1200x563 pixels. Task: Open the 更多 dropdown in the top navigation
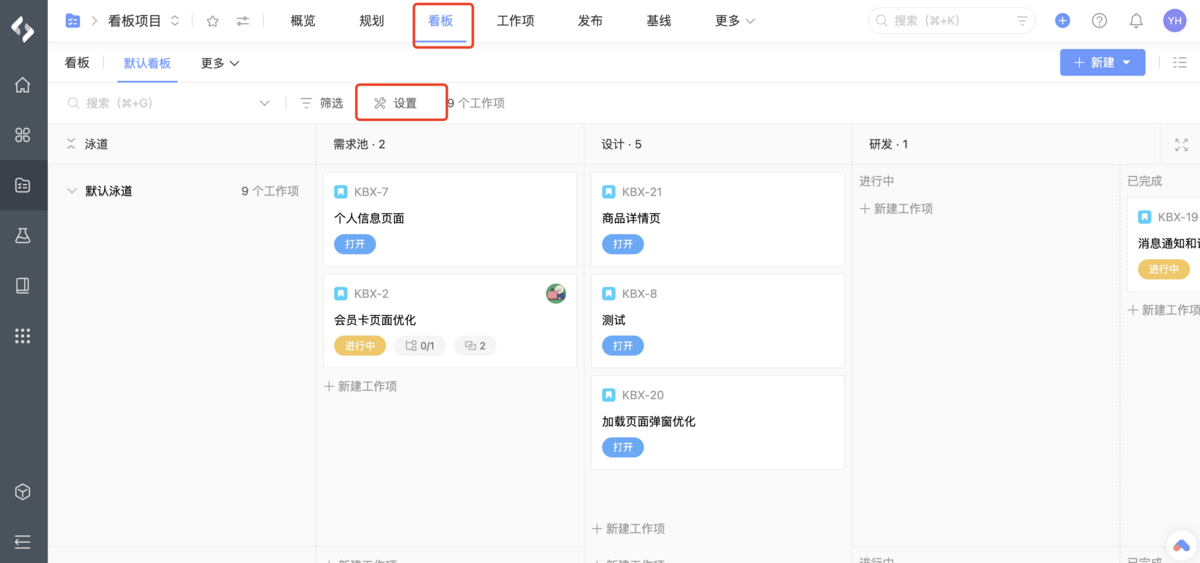click(735, 20)
